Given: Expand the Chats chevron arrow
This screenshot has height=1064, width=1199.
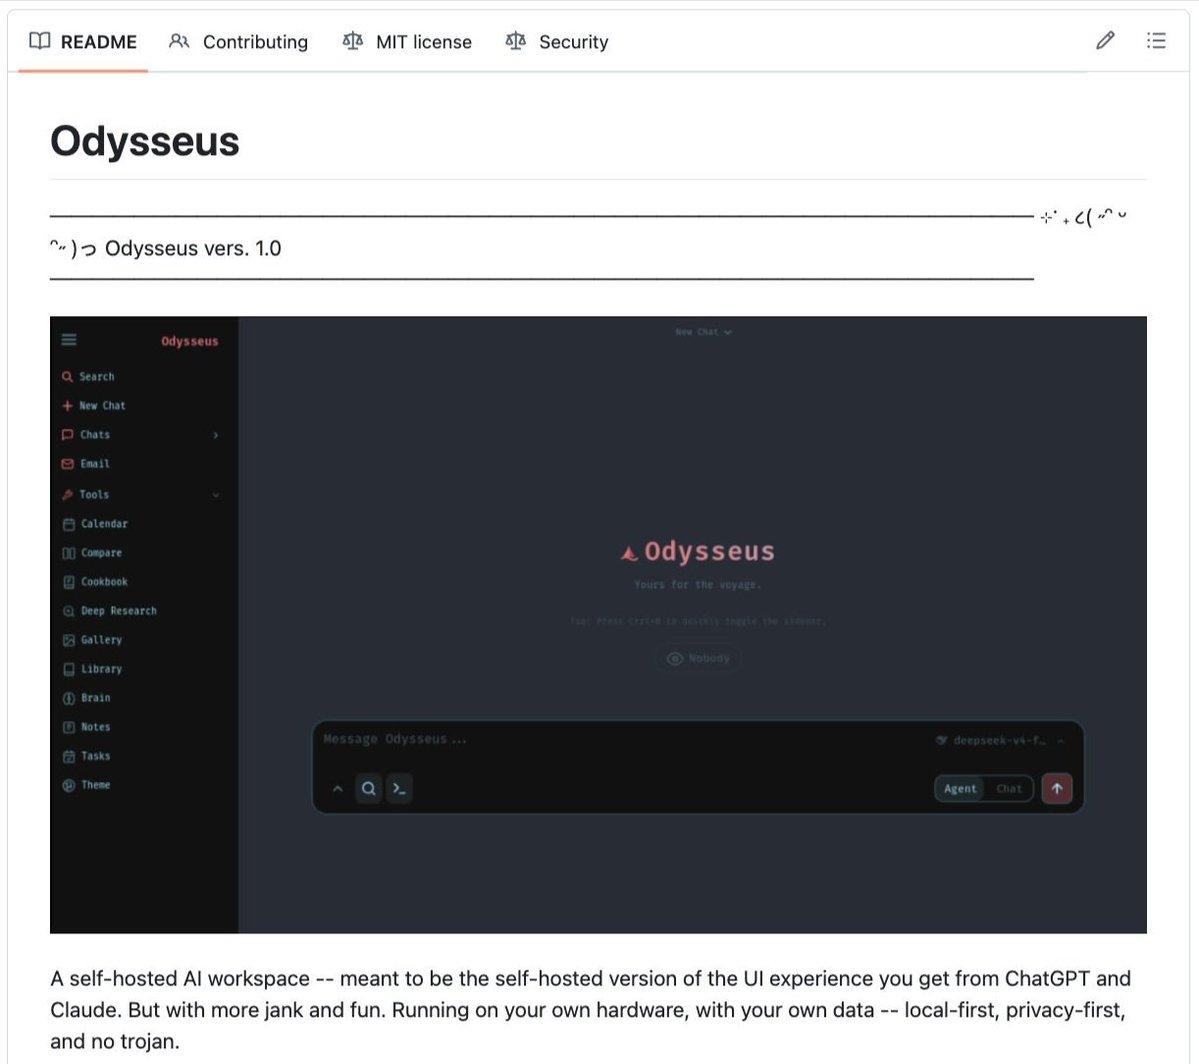Looking at the screenshot, I should [x=216, y=435].
